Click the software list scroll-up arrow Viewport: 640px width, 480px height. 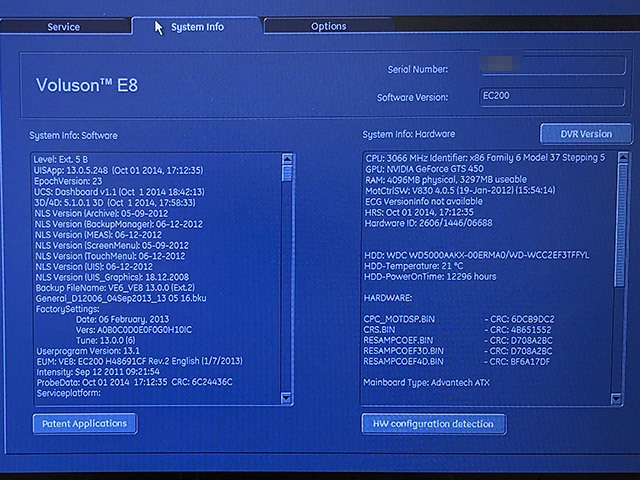[x=287, y=159]
